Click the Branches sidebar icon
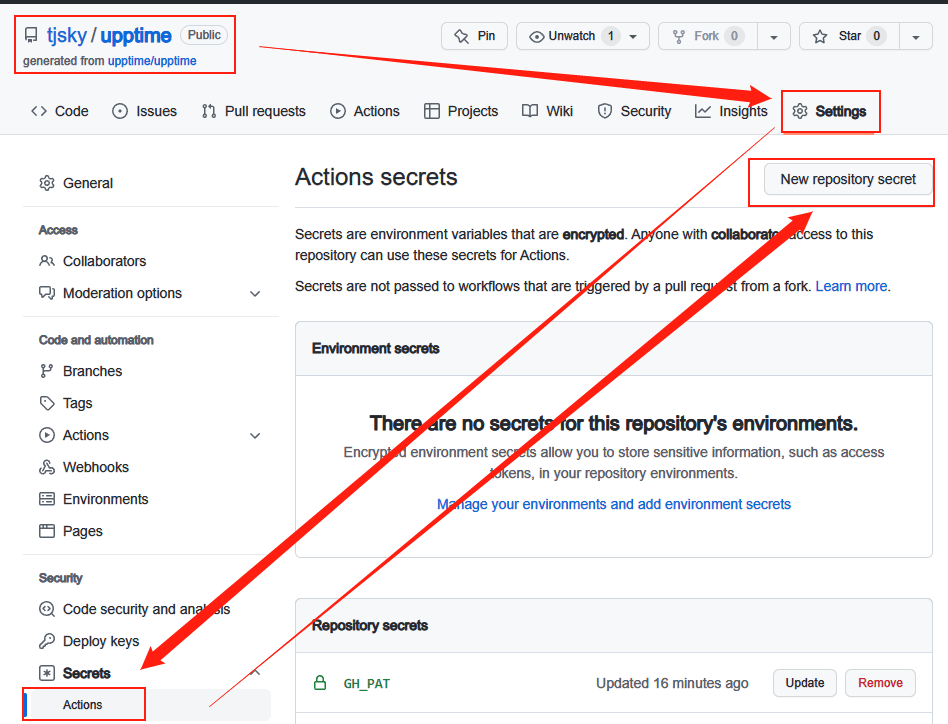This screenshot has width=948, height=724. 47,371
